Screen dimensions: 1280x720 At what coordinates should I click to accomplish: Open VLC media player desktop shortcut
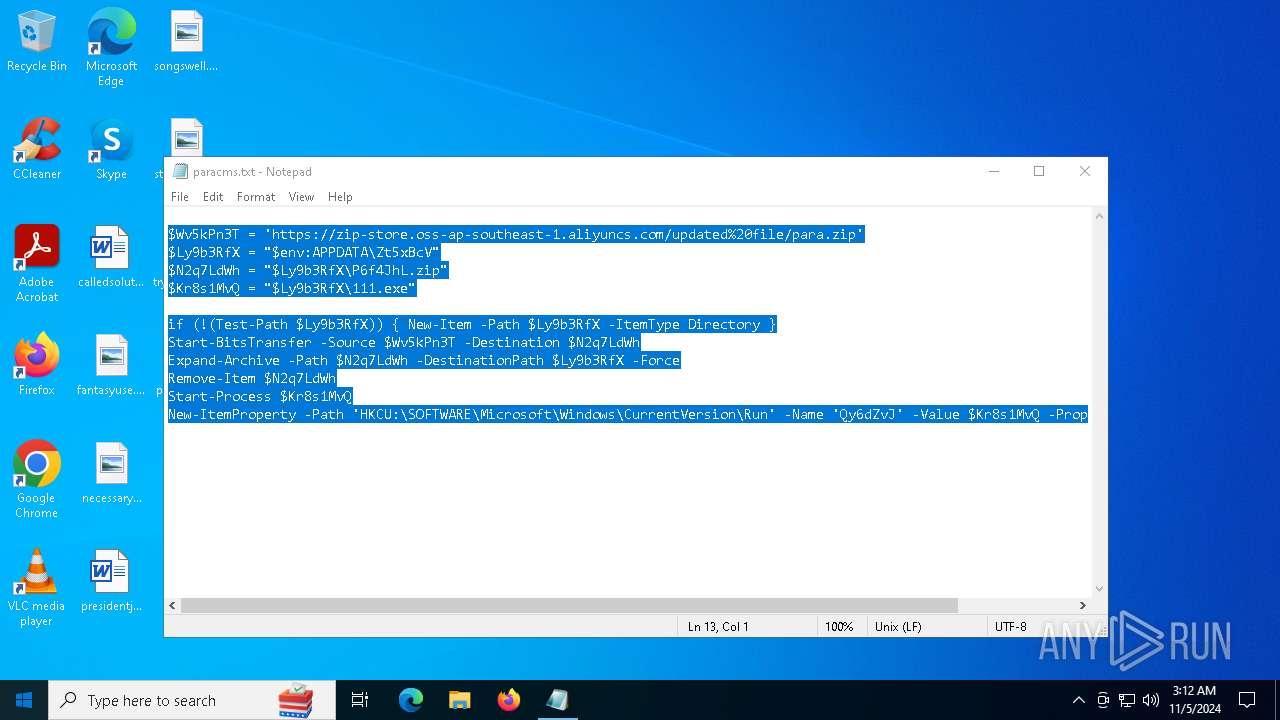tap(37, 588)
